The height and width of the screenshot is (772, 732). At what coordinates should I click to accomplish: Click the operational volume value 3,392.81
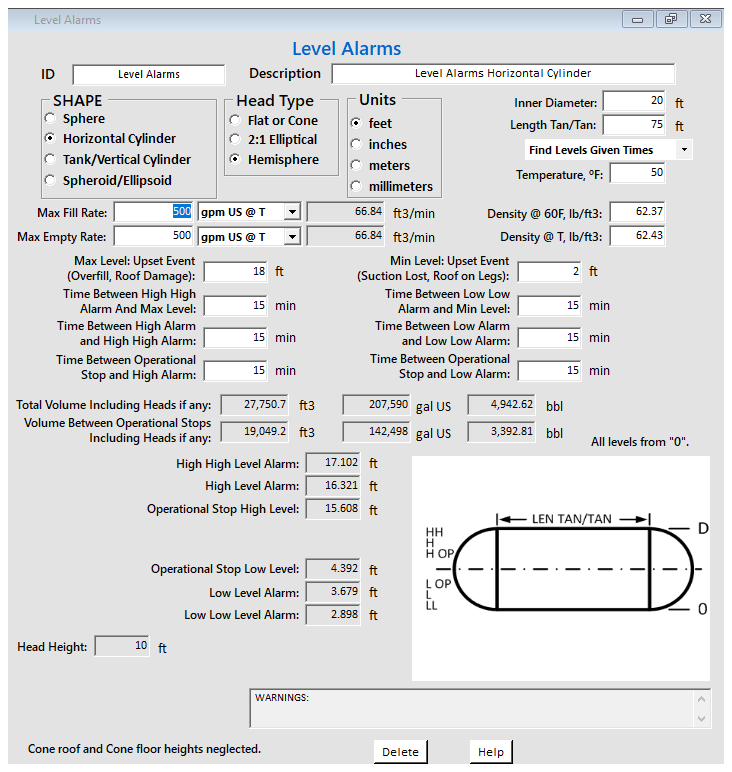[x=501, y=432]
